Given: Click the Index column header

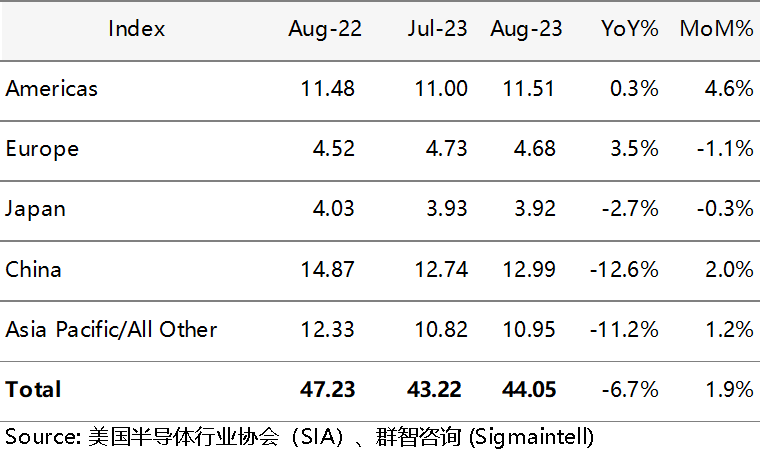Looking at the screenshot, I should (136, 29).
